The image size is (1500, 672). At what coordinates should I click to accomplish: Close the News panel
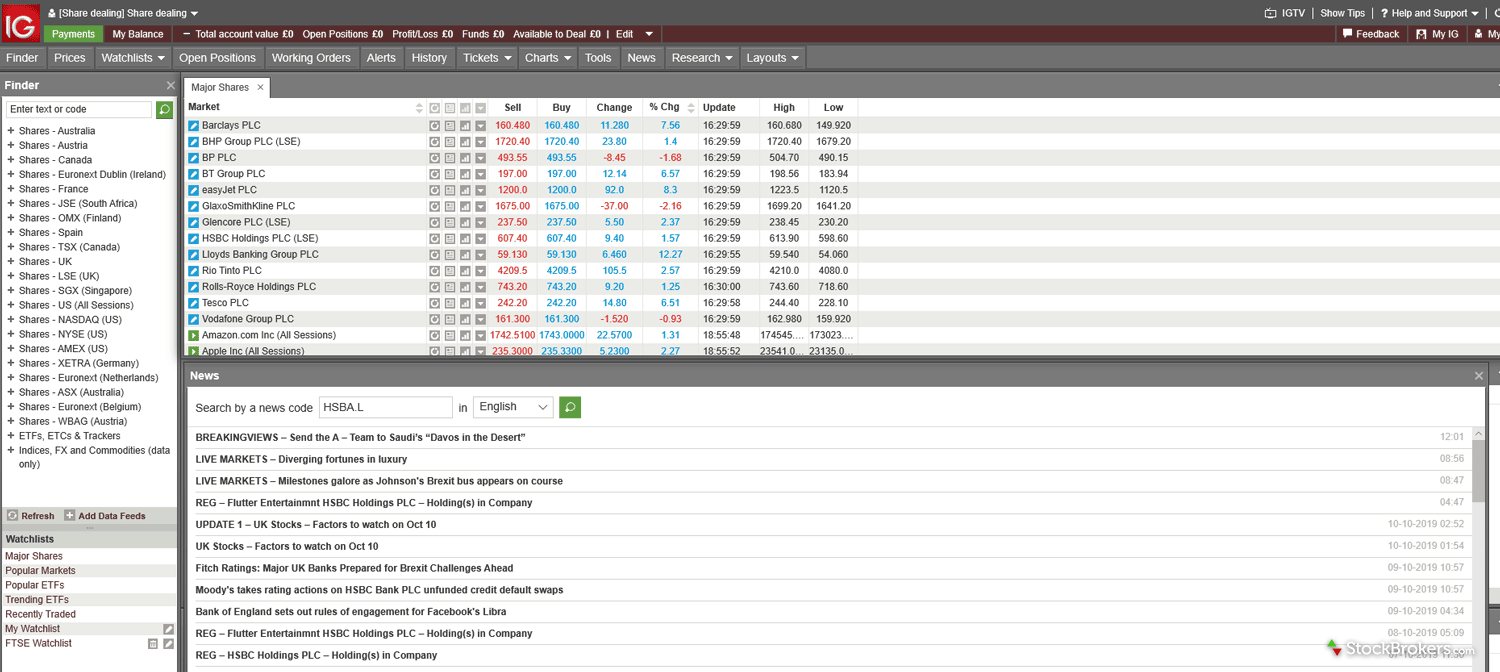coord(1479,376)
